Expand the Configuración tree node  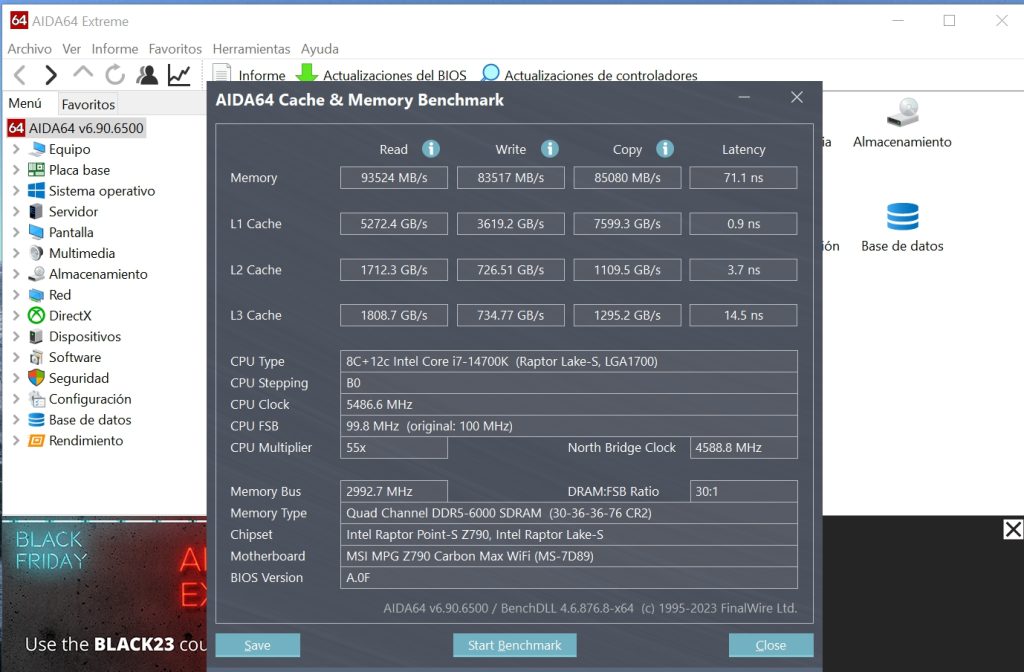(16, 399)
